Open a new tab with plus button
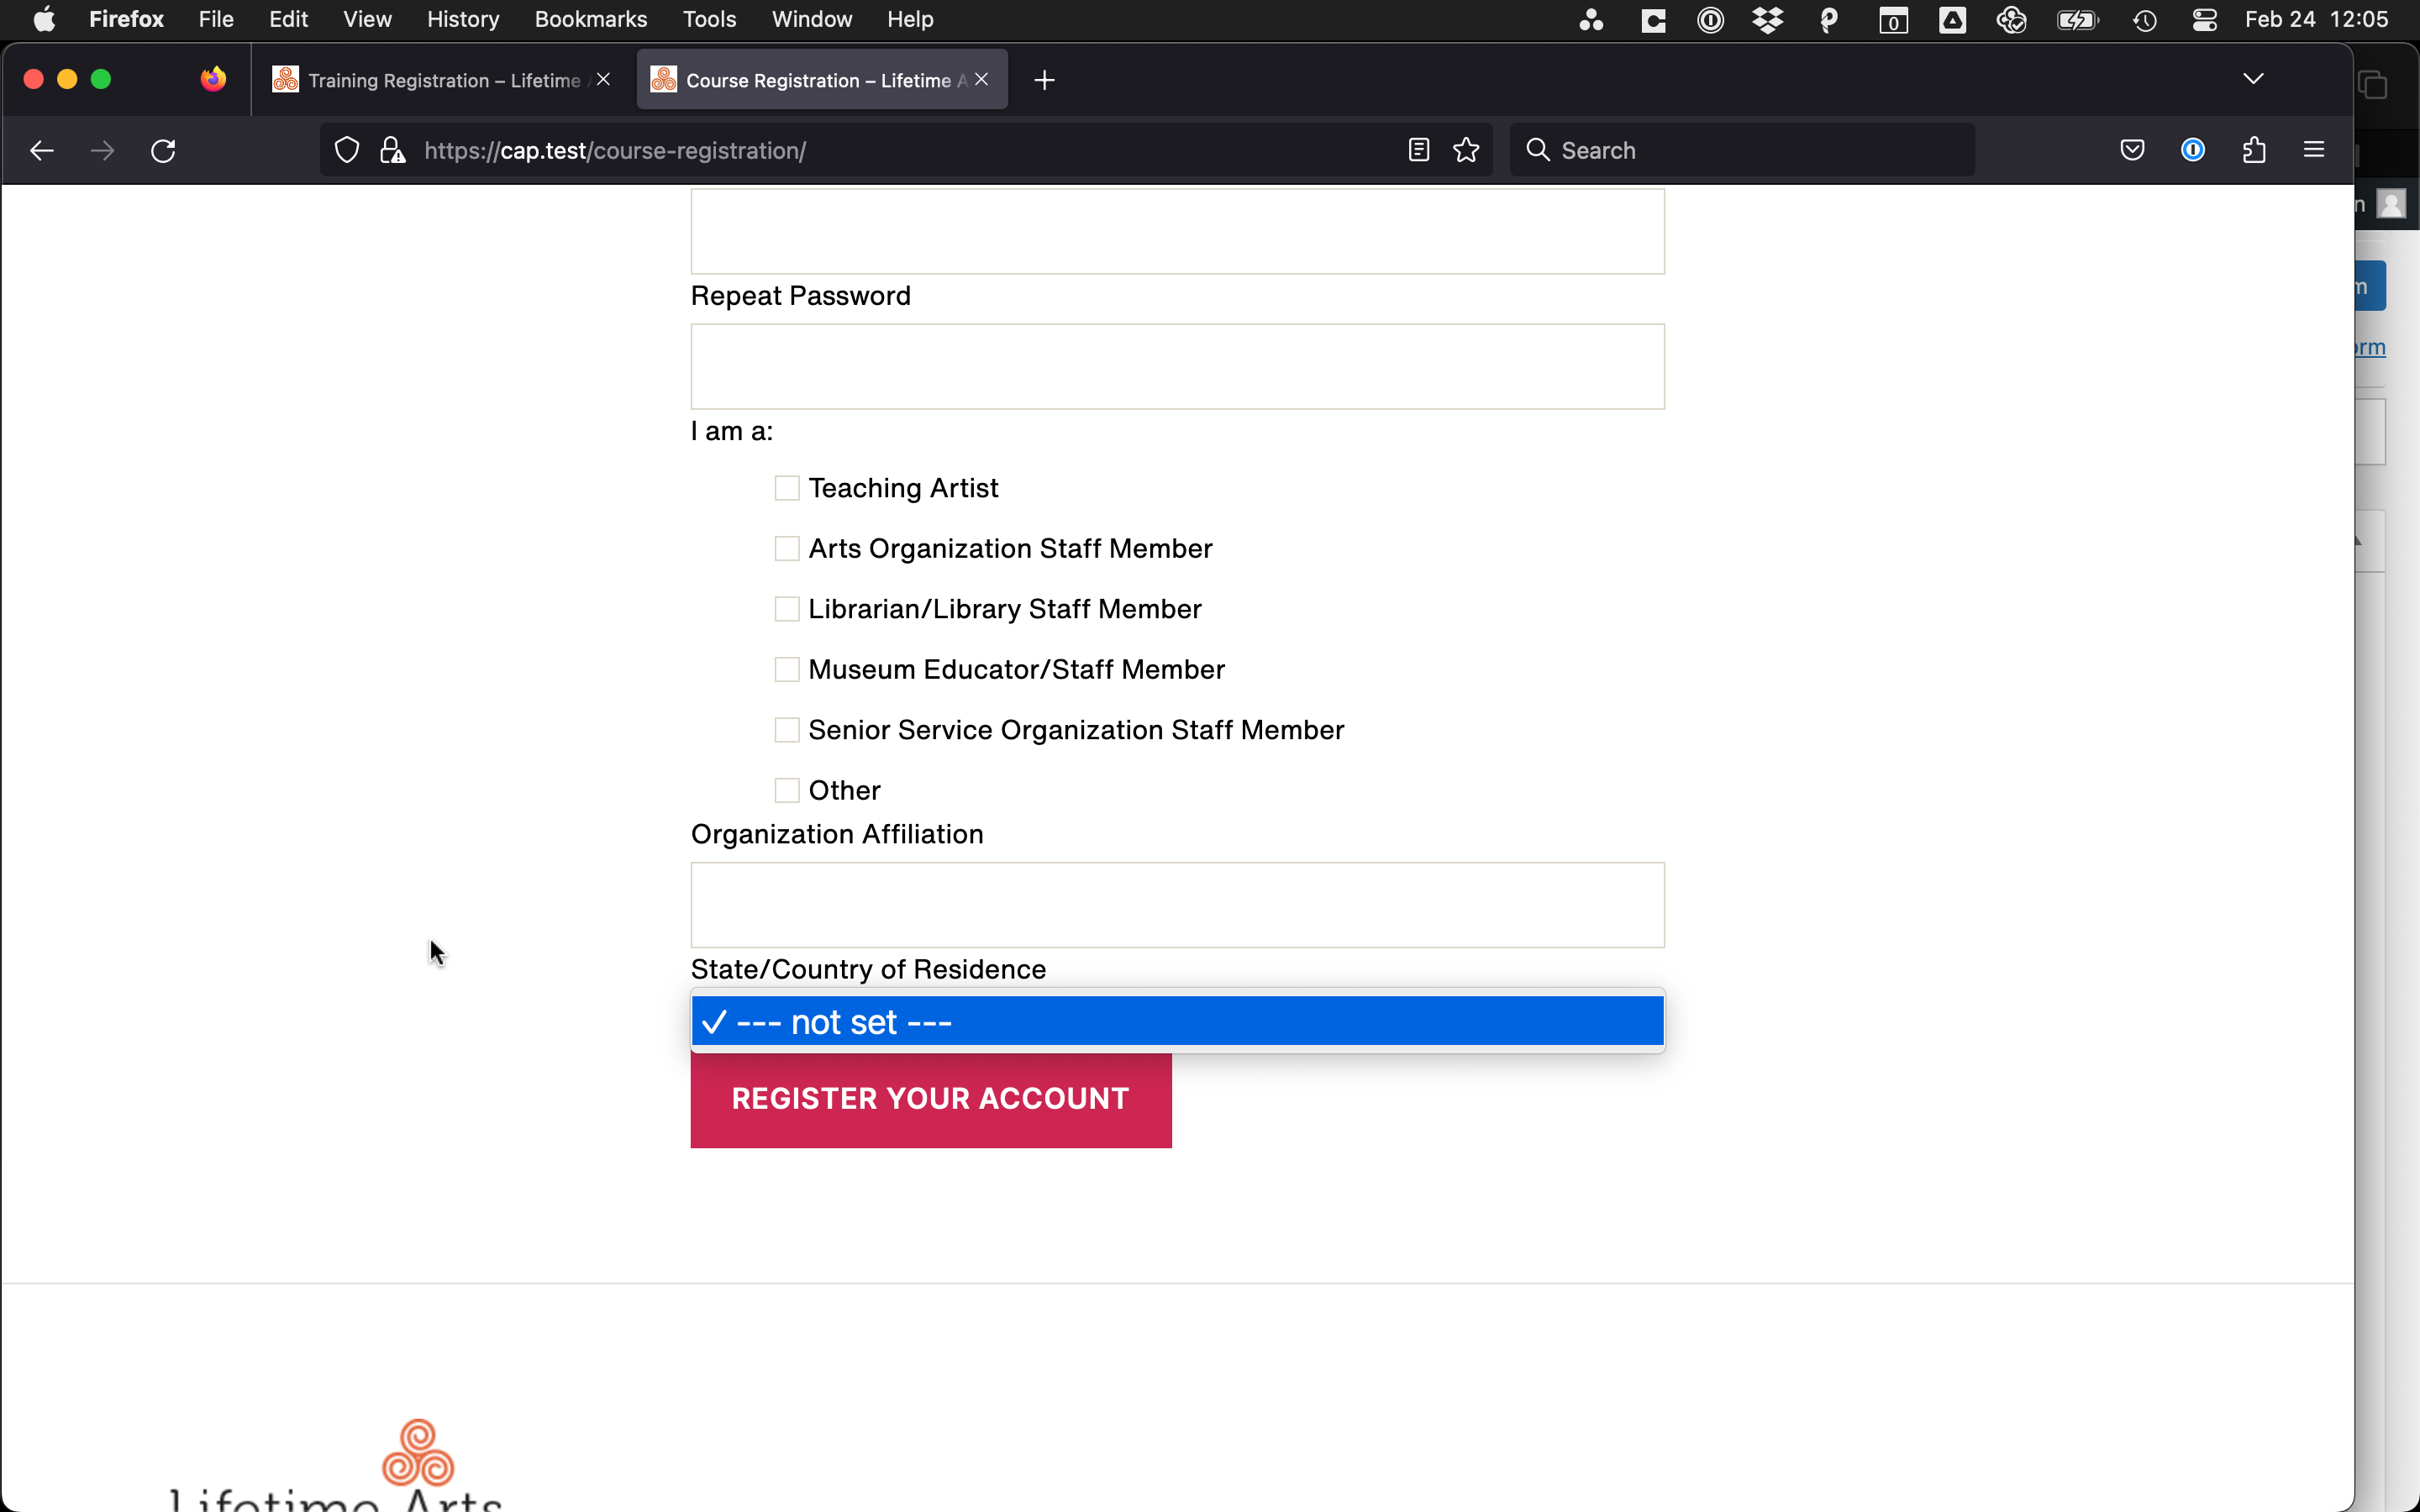 [x=1044, y=80]
